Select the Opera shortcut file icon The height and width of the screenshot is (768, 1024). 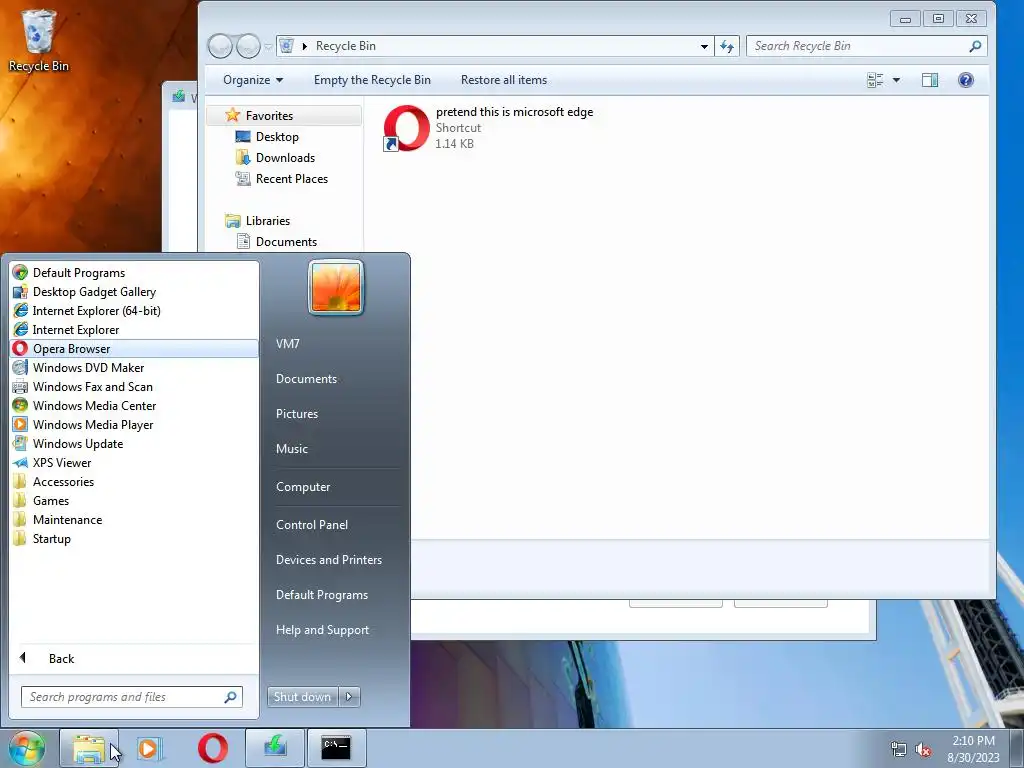[406, 128]
